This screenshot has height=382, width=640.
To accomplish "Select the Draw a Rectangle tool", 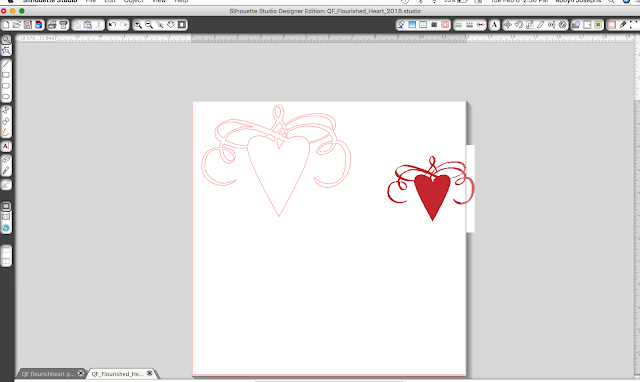I will pyautogui.click(x=6, y=75).
